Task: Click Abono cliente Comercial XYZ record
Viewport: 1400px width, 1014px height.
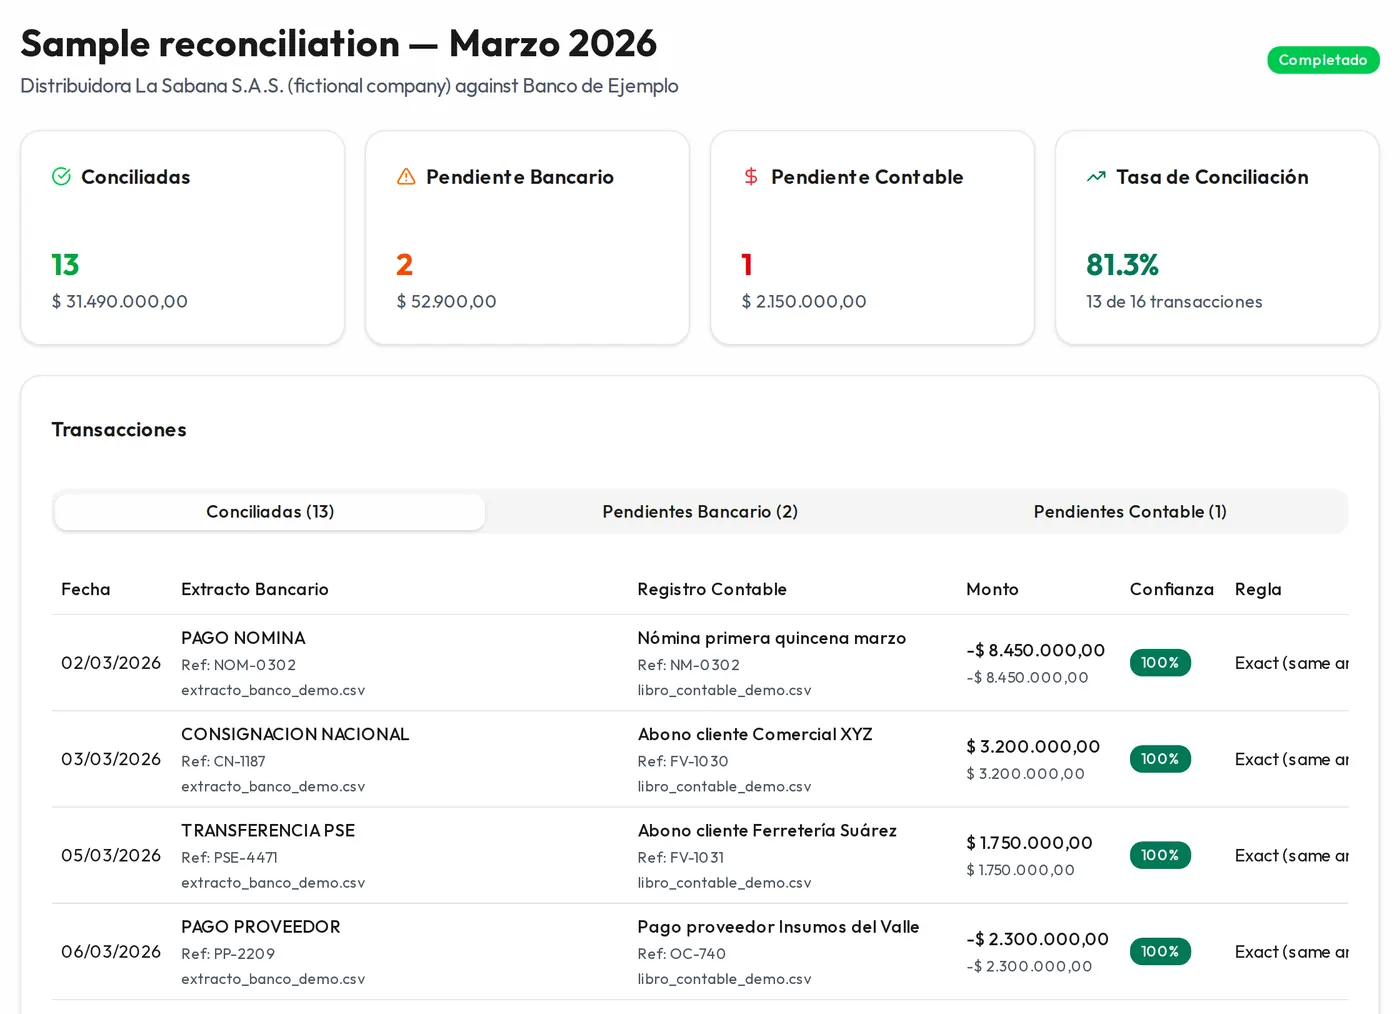Action: (755, 734)
